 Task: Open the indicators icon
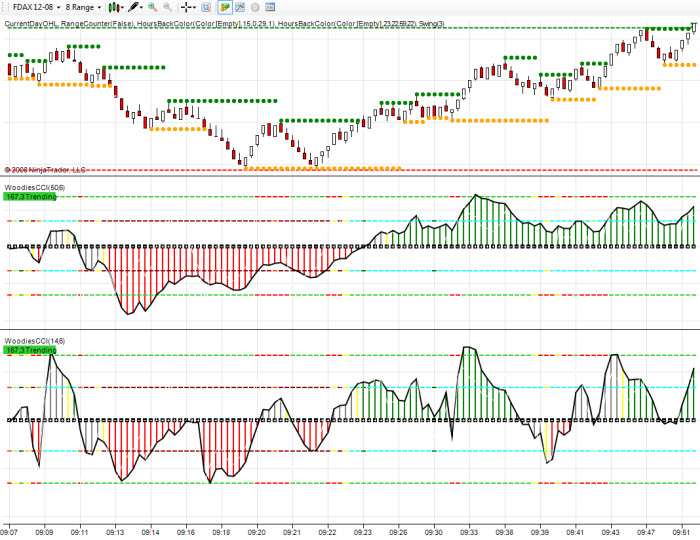[x=240, y=7]
